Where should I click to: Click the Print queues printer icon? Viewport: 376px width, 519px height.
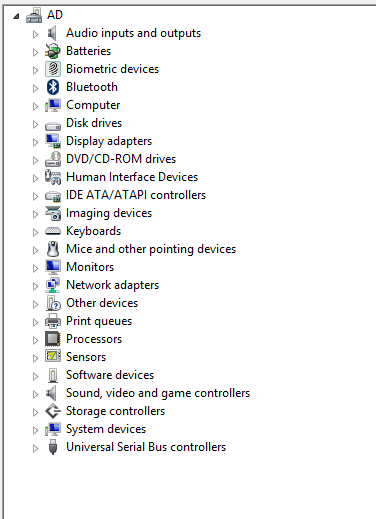(53, 321)
